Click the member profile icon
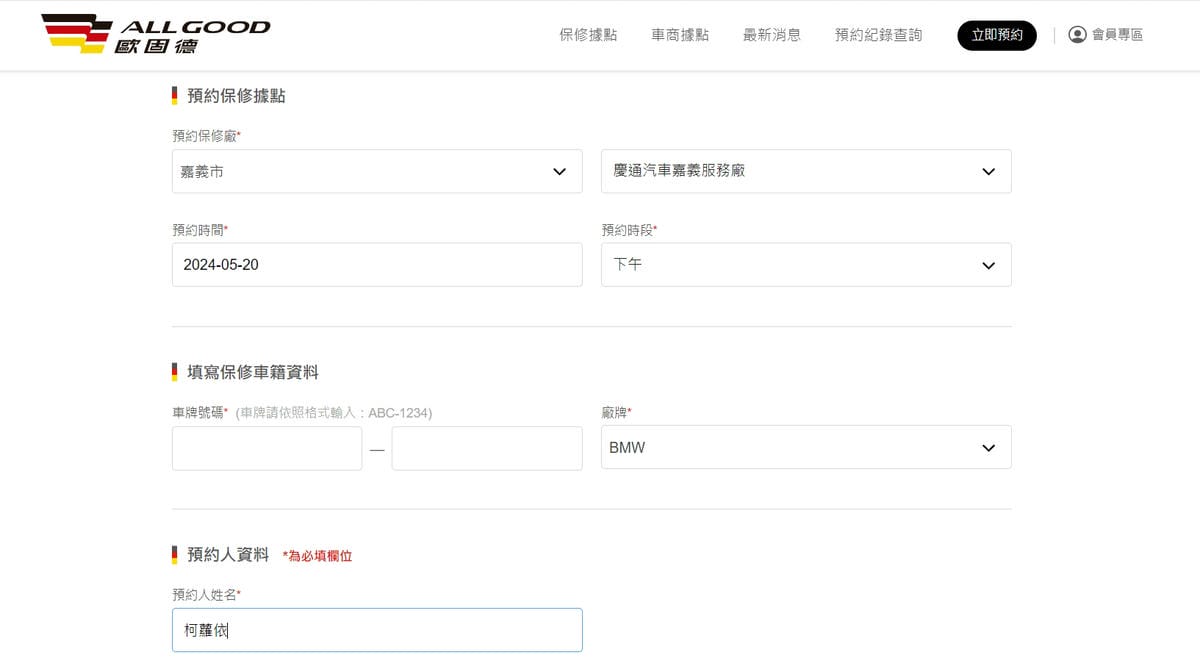 [1077, 35]
